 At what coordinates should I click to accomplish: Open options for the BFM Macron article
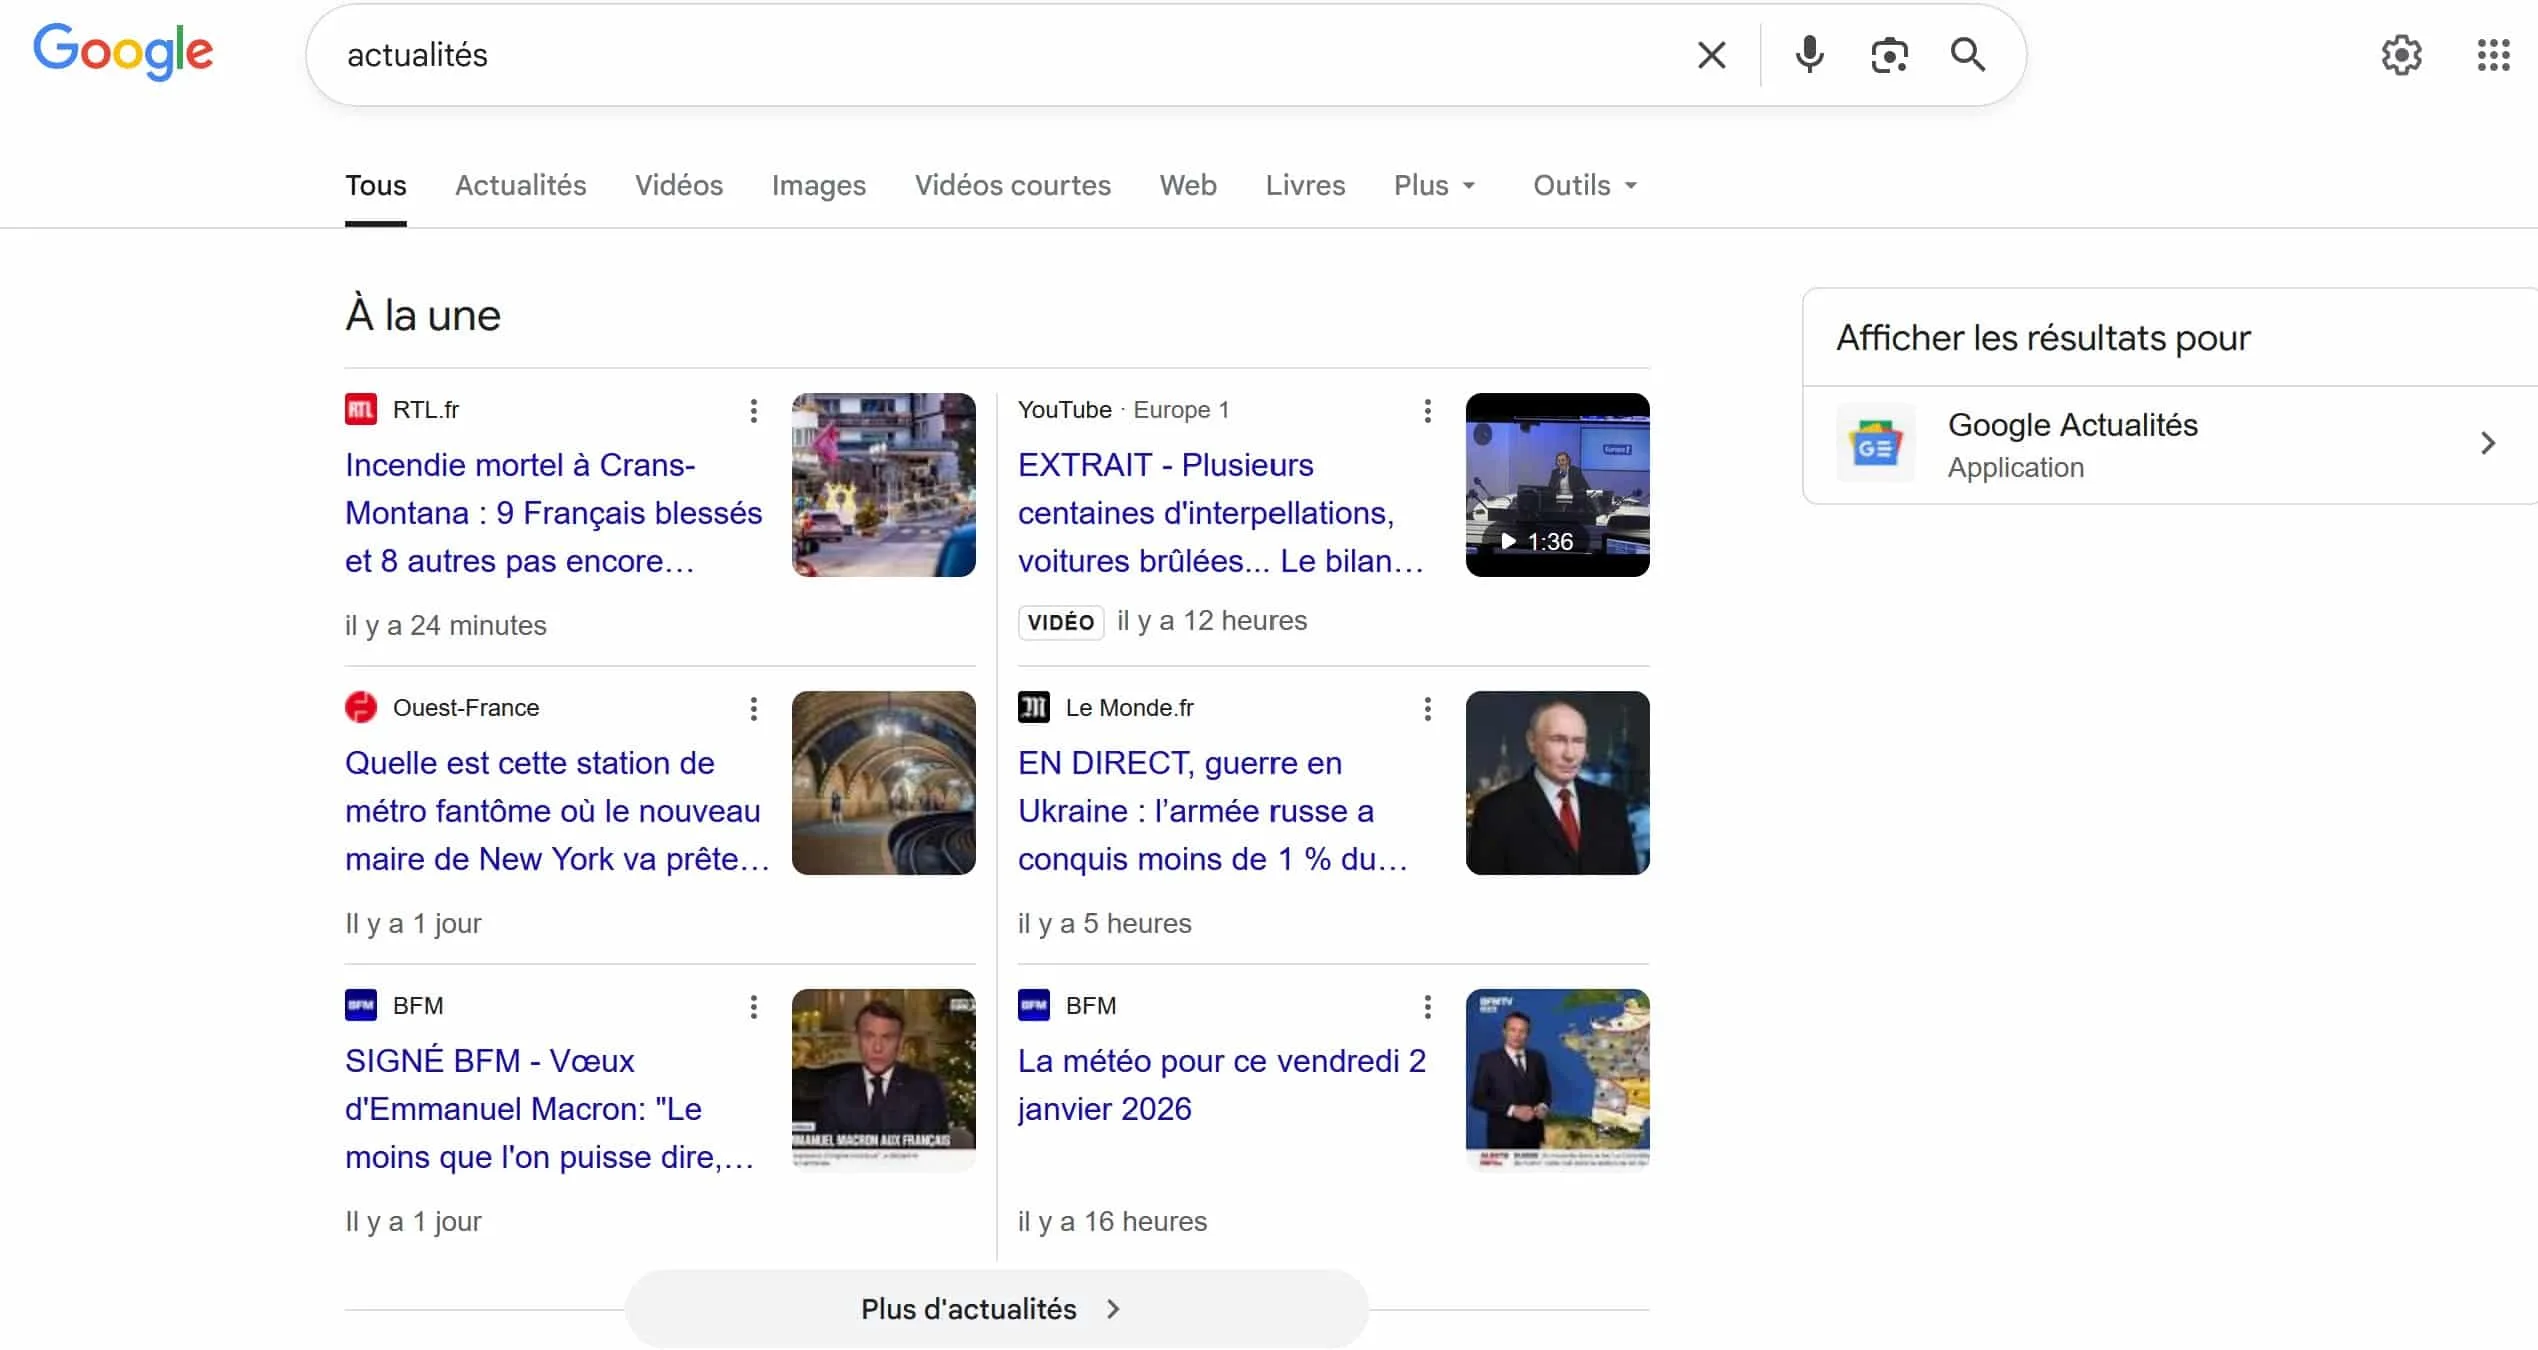[x=754, y=1007]
